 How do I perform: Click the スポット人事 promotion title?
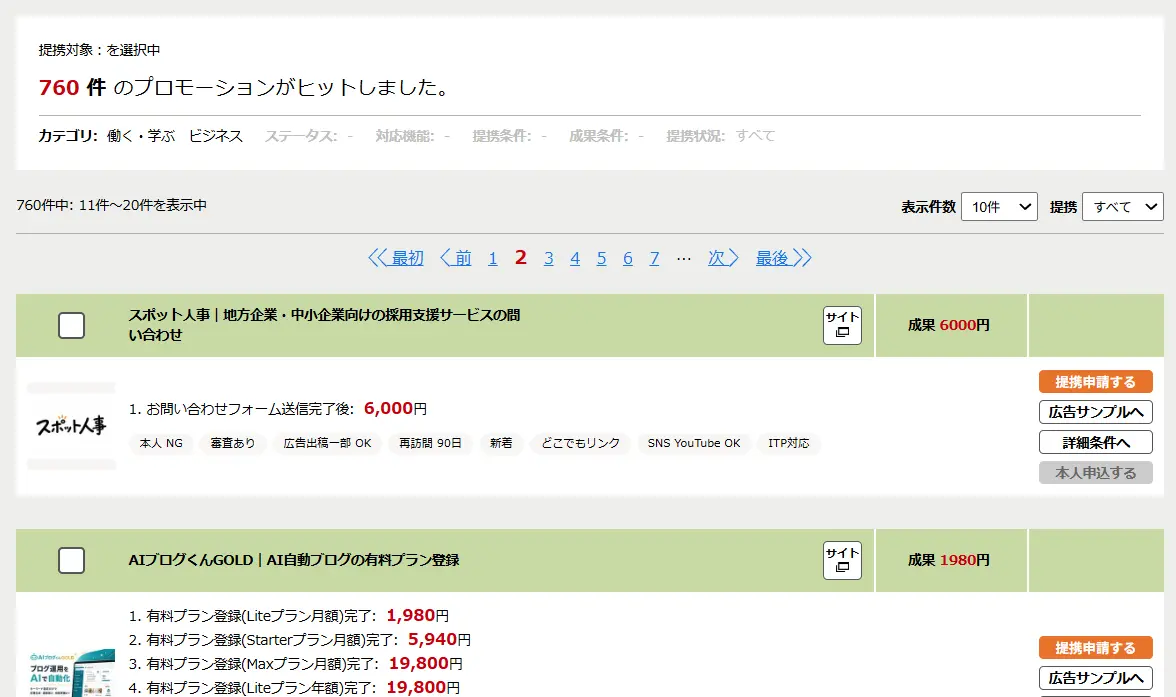tap(324, 325)
